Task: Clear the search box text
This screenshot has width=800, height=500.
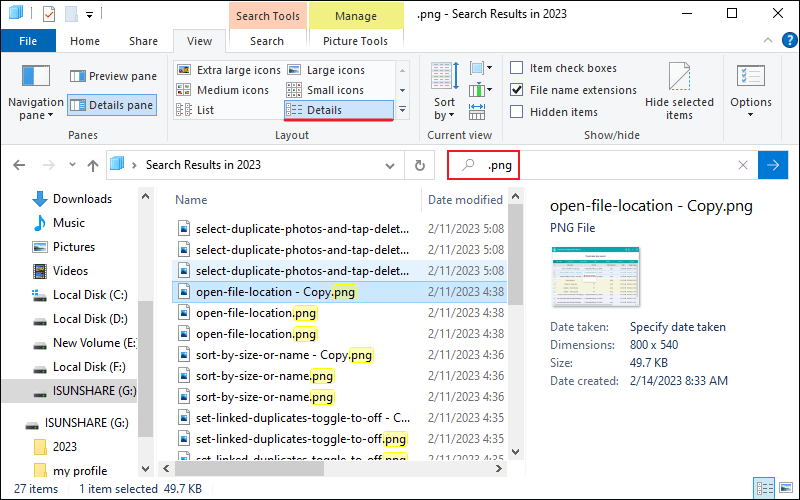Action: pos(743,165)
